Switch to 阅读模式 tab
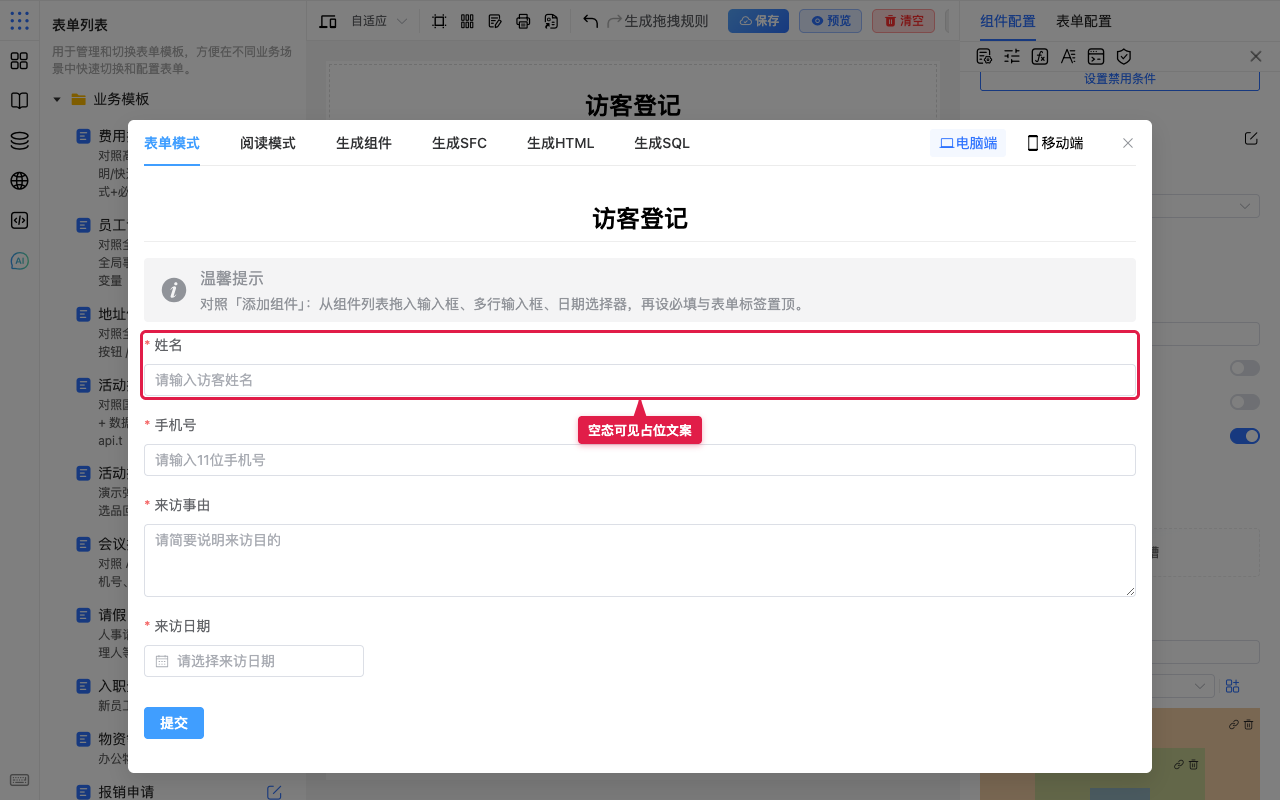 (268, 143)
